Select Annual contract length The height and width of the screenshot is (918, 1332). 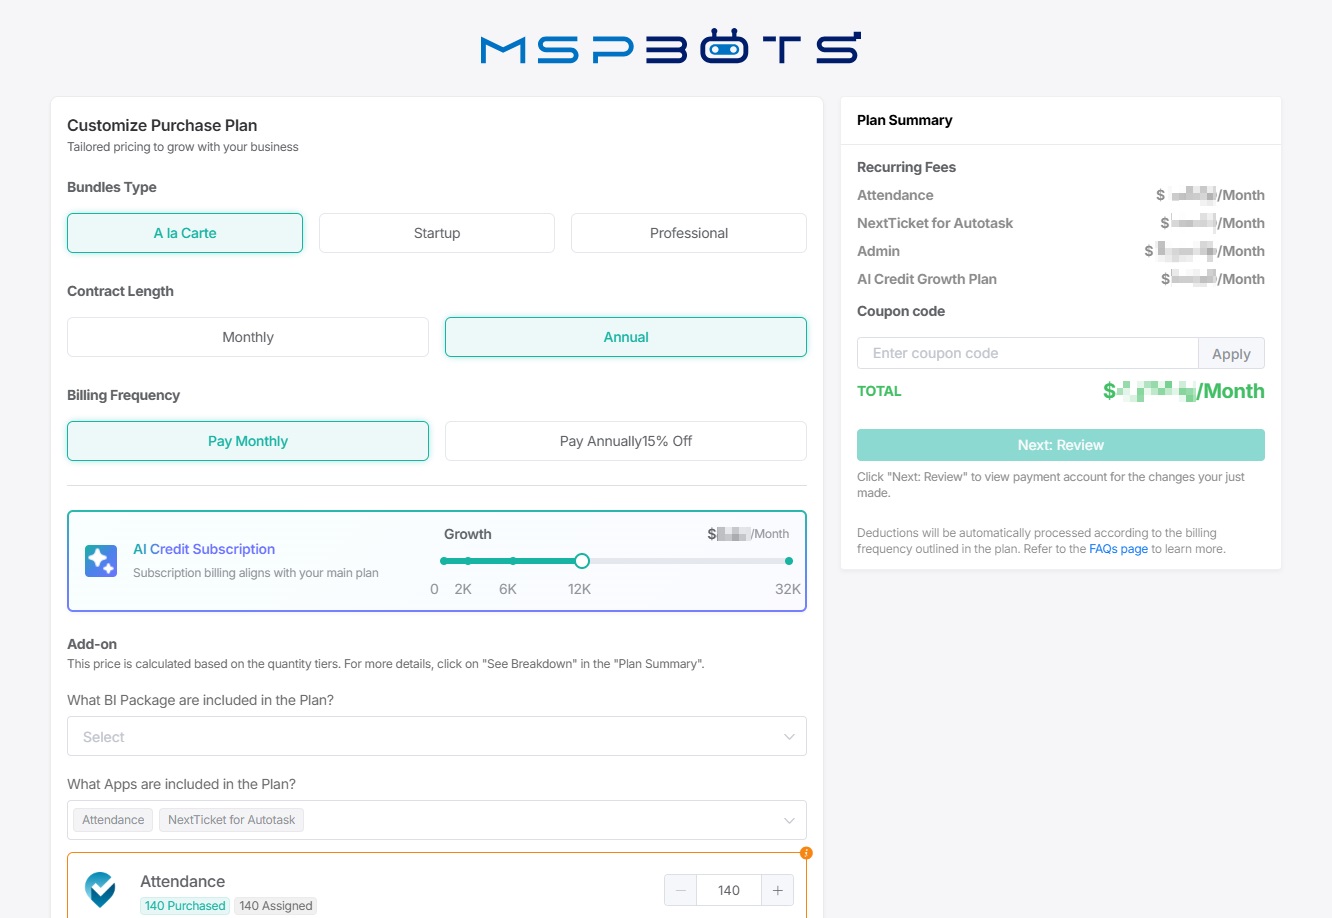point(626,337)
